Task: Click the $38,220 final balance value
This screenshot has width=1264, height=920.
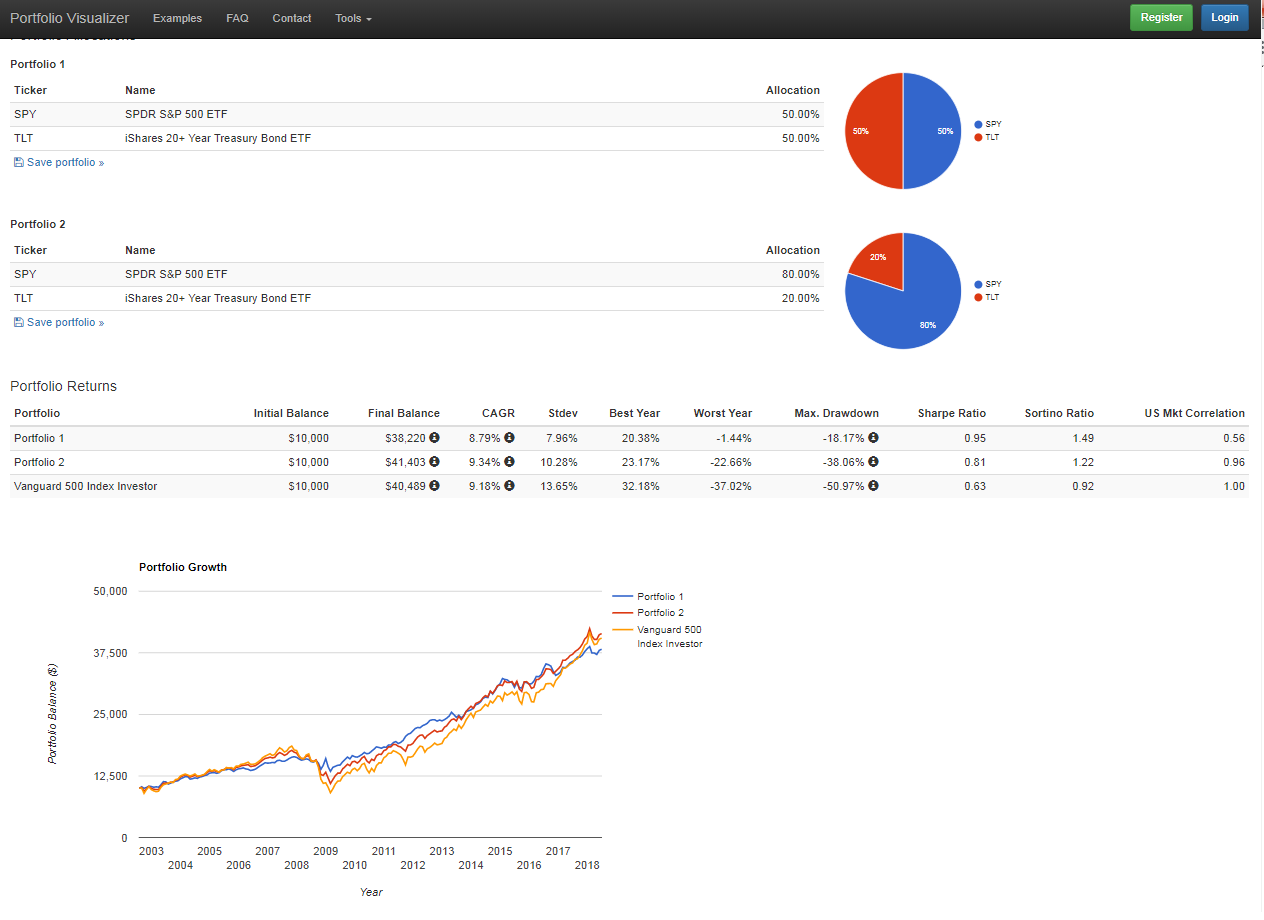Action: pos(405,438)
